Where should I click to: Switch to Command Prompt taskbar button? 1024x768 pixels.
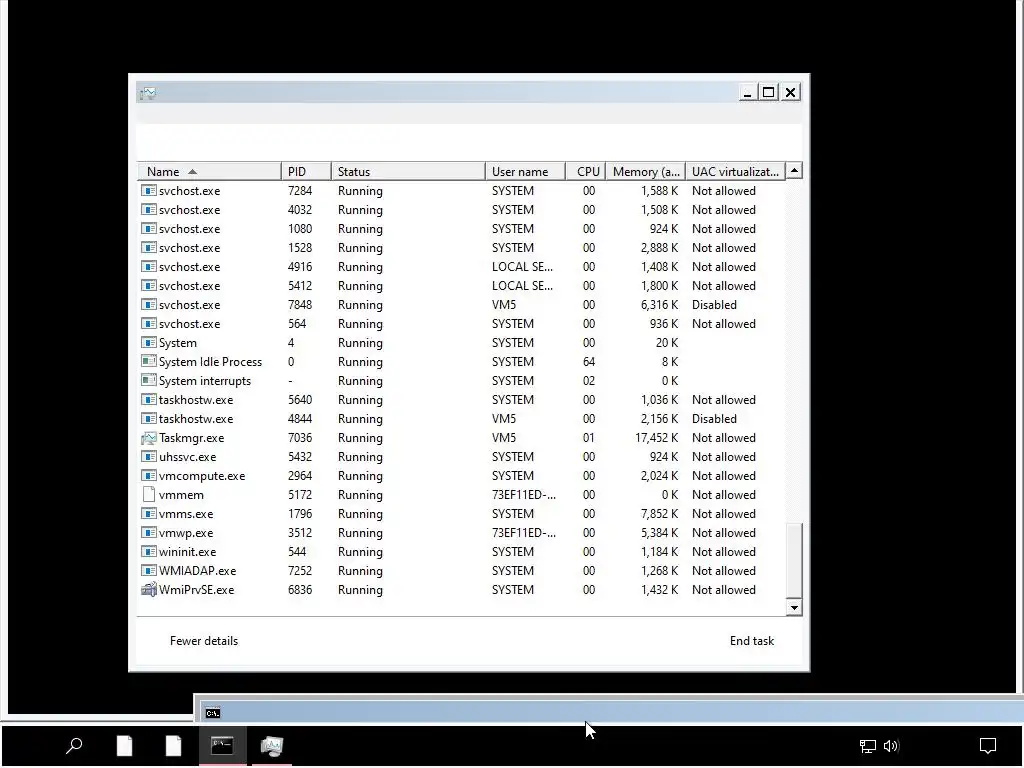click(222, 746)
